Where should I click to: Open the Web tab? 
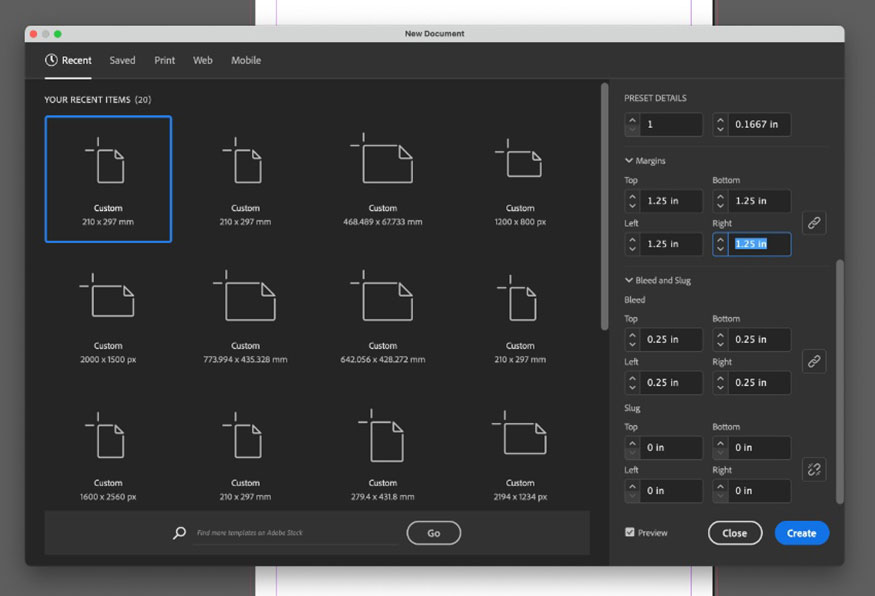point(203,60)
